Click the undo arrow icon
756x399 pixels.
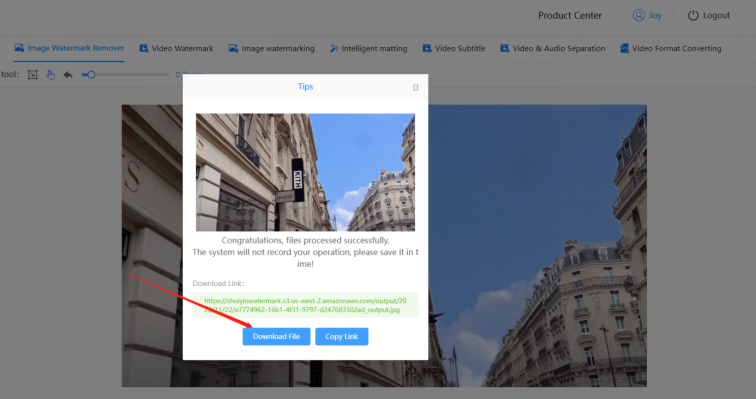coord(68,75)
